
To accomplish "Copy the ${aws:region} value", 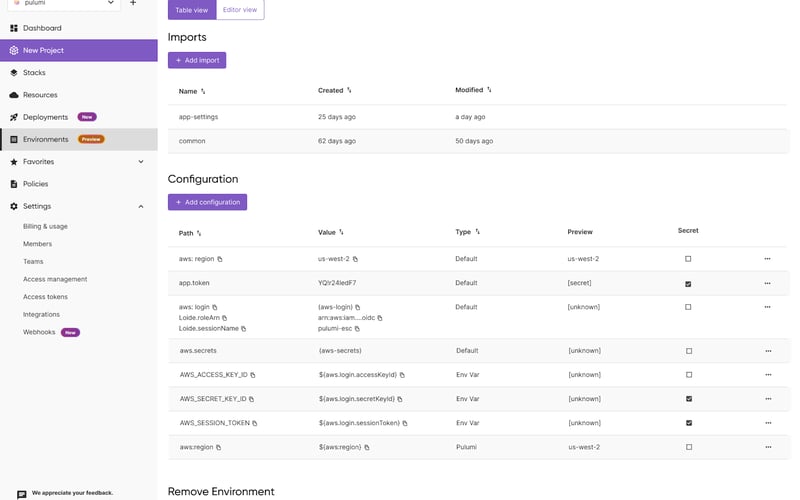I will tap(366, 447).
